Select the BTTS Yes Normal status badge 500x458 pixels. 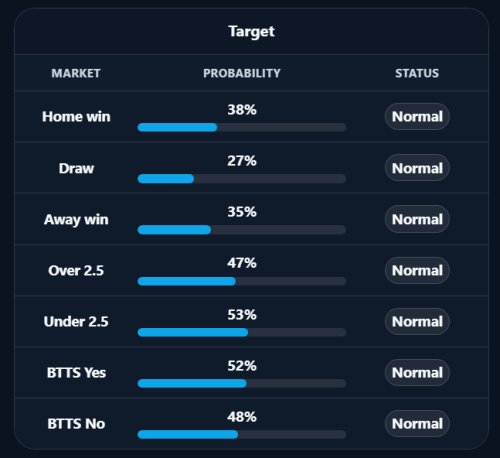pos(417,373)
